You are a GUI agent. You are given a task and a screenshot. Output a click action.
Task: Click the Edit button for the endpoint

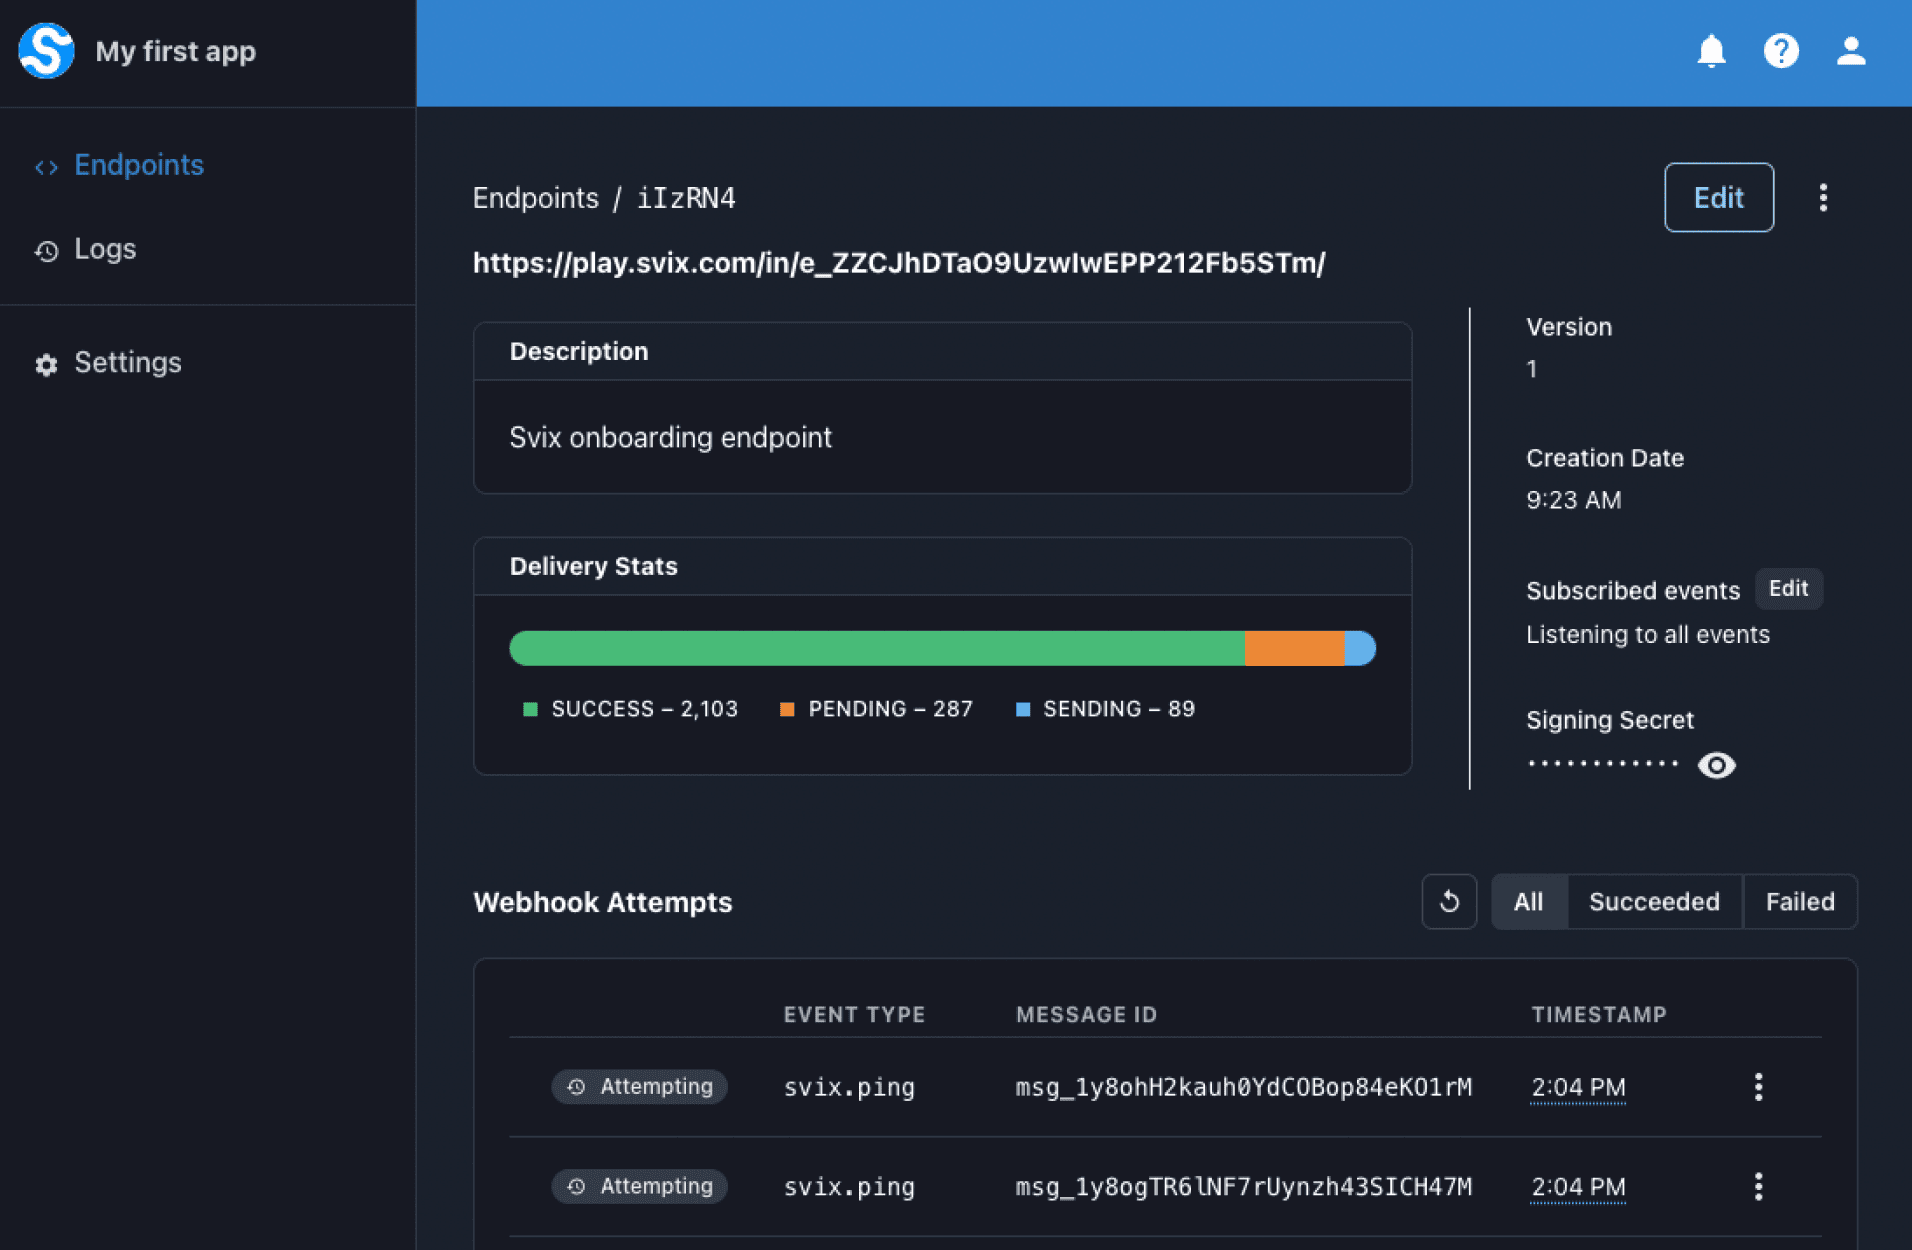coord(1718,197)
